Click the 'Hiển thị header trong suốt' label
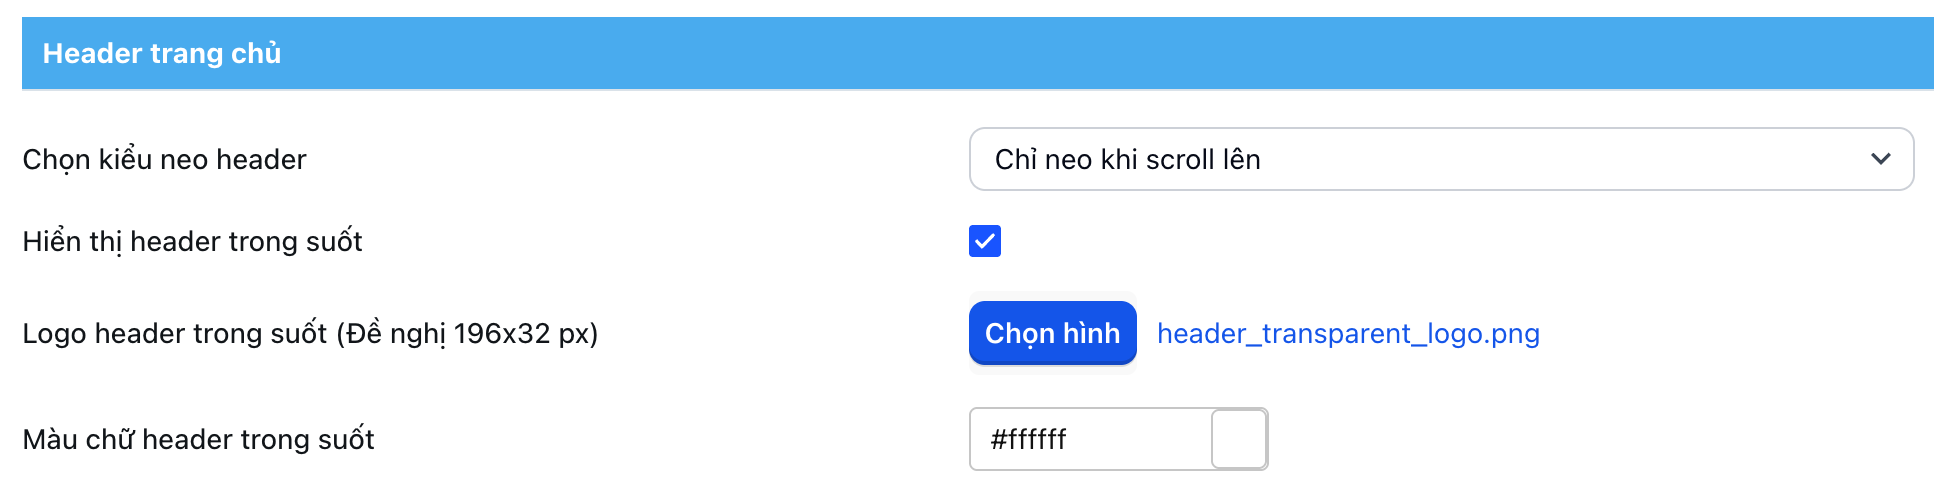 [x=192, y=241]
